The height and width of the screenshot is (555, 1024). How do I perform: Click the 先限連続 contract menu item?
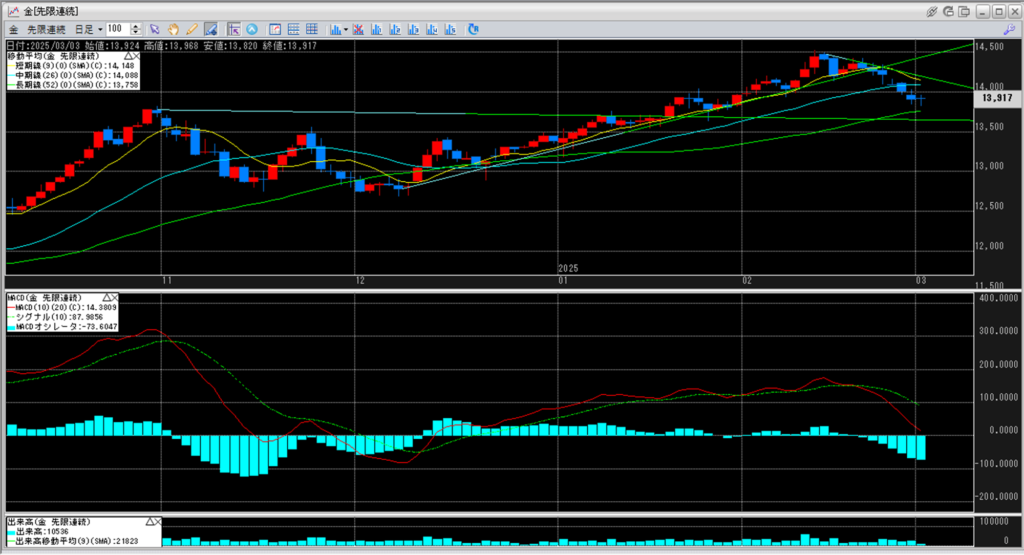tap(45, 29)
